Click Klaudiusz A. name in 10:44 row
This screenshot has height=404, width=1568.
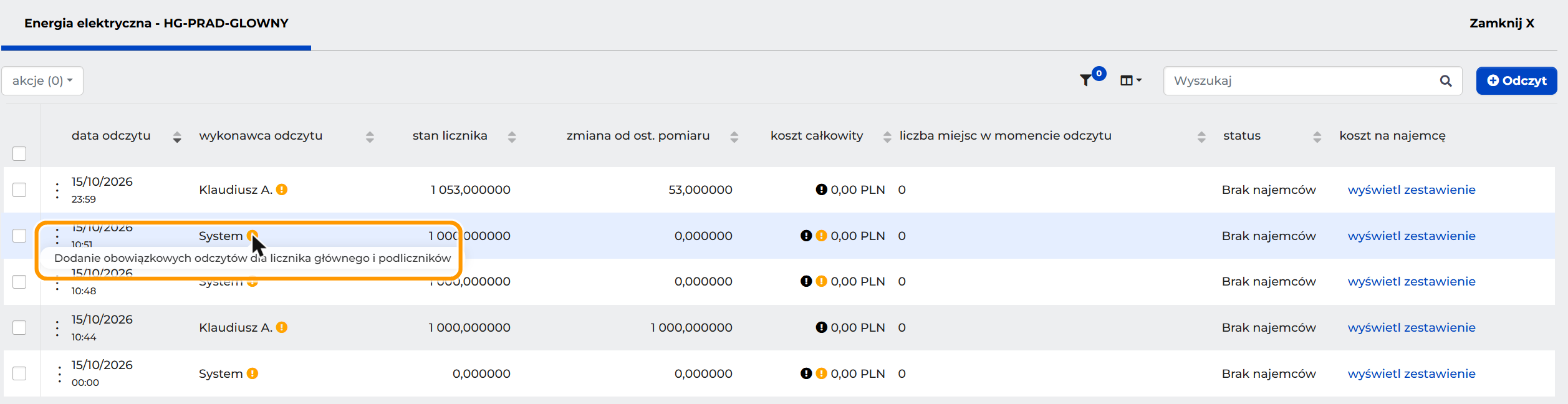coord(236,327)
